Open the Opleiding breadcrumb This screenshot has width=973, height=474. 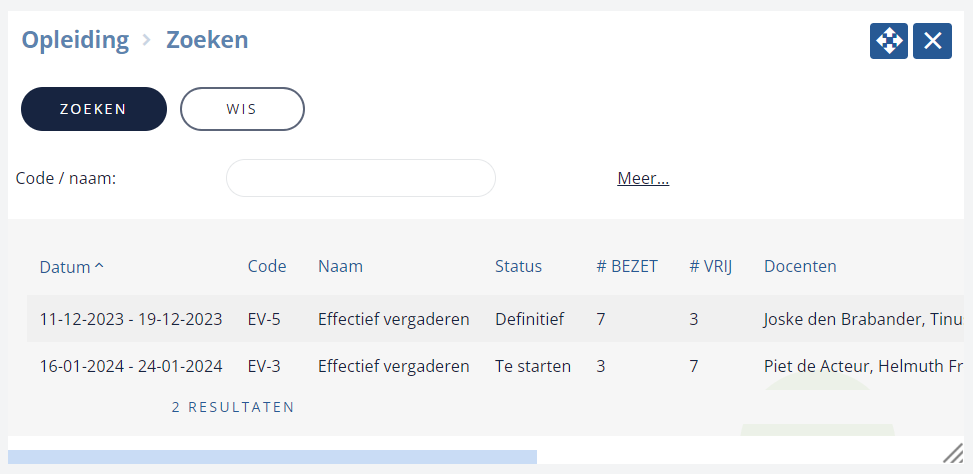pos(75,40)
